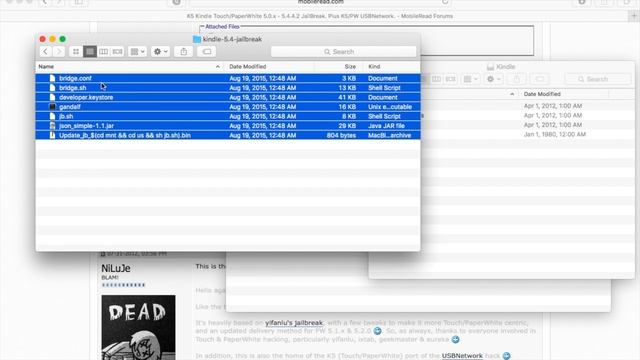Viewport: 640px width, 360px height.
Task: Click the developer.keystore file icon
Action: (x=52, y=98)
